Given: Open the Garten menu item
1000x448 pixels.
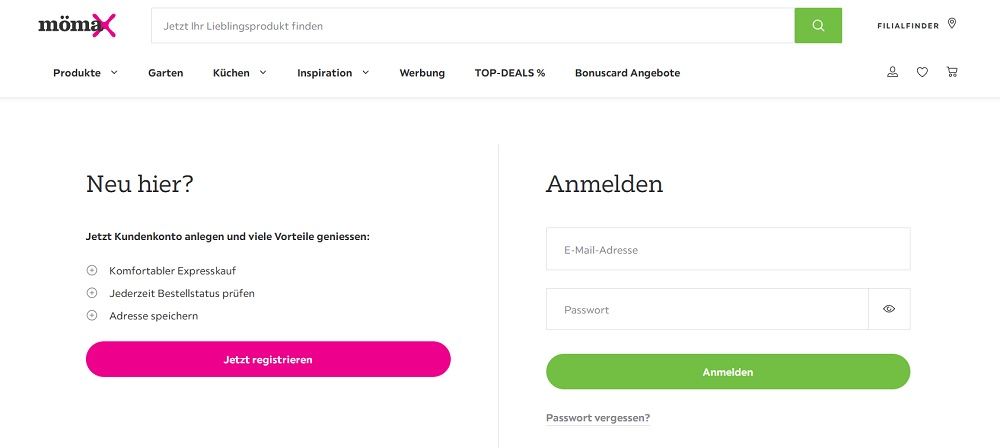Looking at the screenshot, I should click(x=166, y=73).
